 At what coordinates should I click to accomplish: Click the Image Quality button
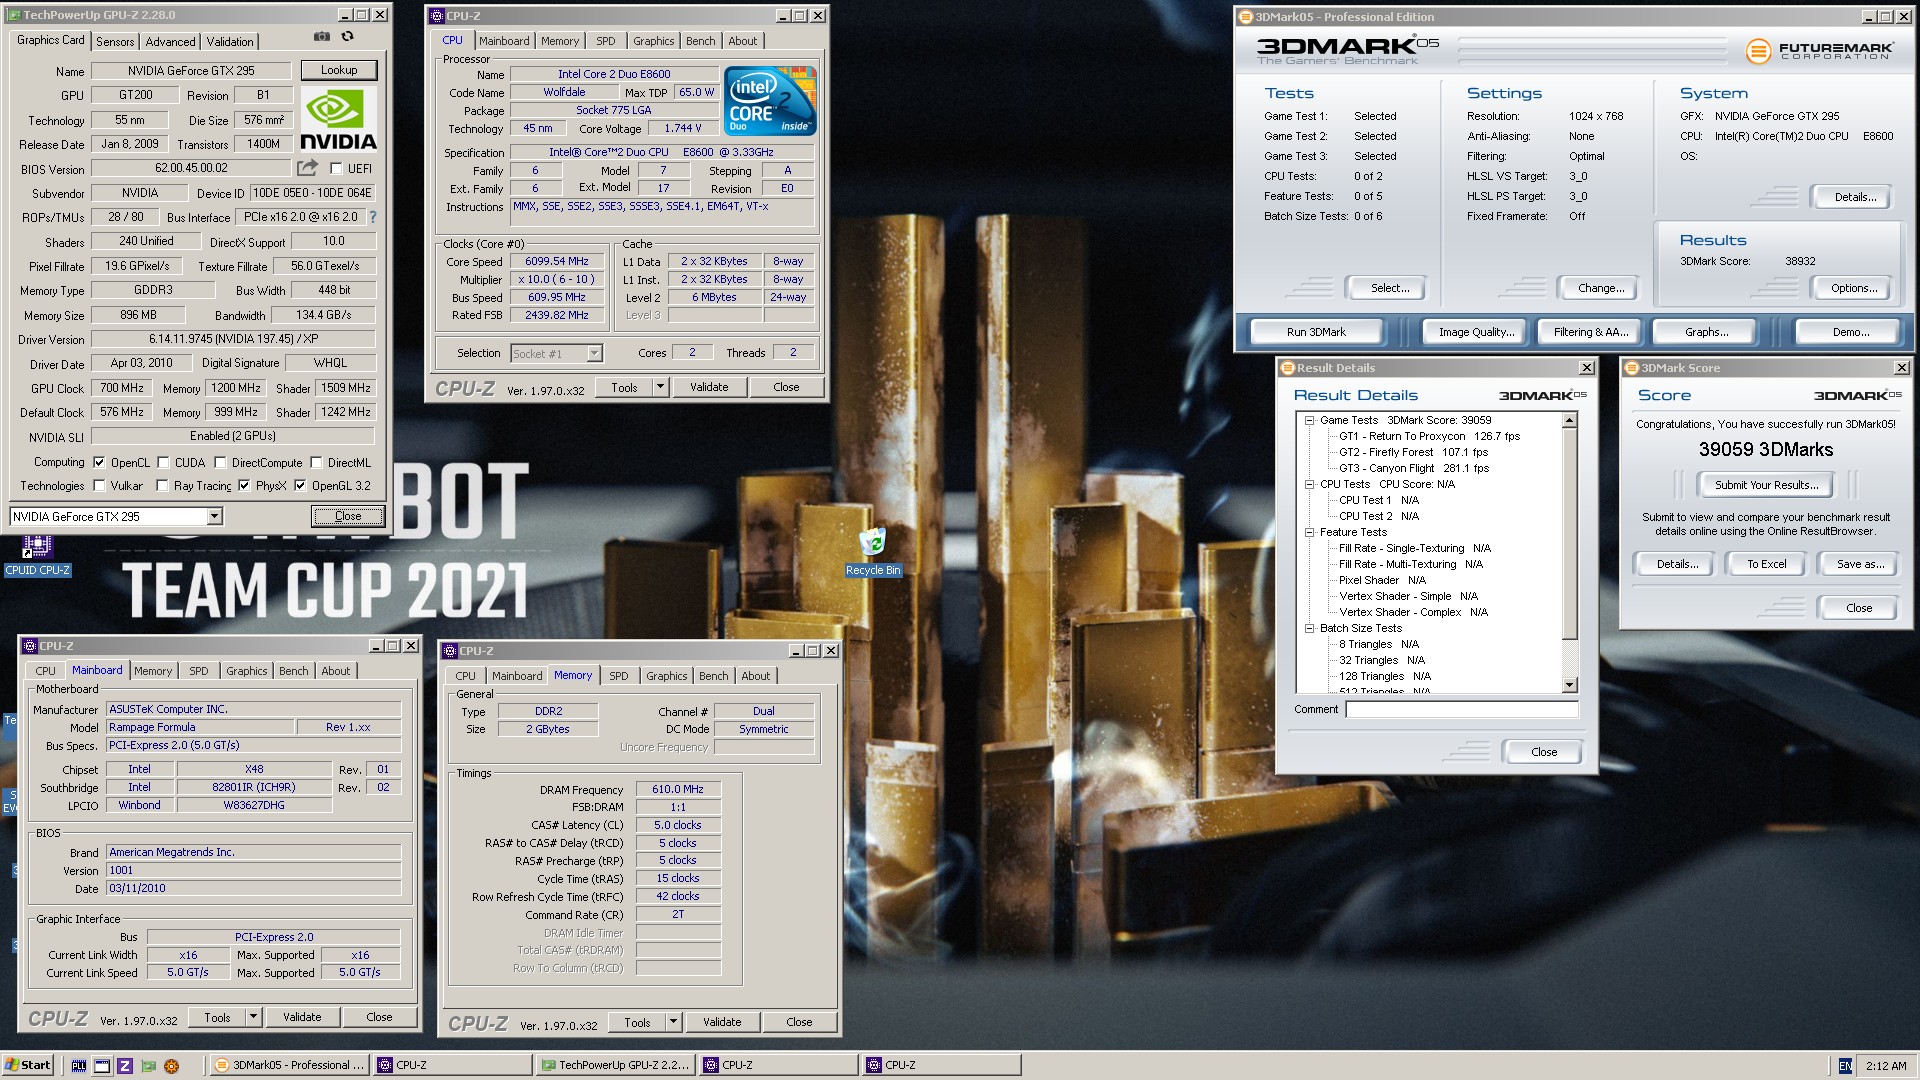[1476, 332]
